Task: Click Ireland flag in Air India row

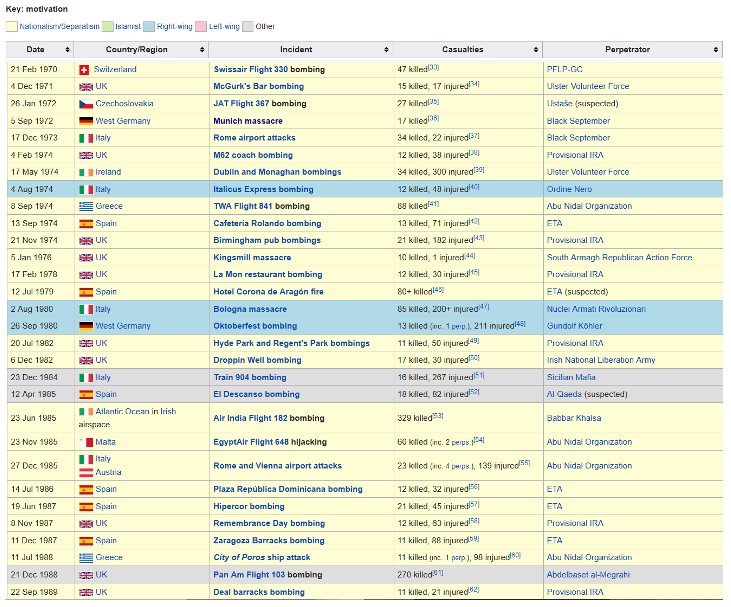Action: pyautogui.click(x=86, y=412)
